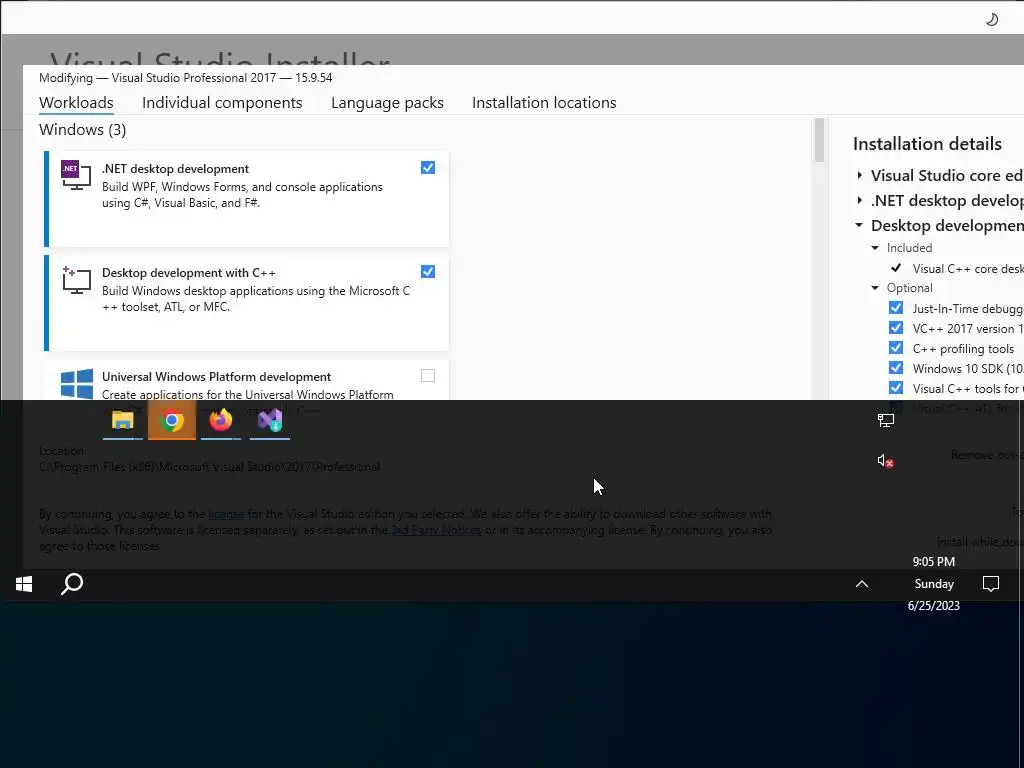Expand .NET desktop development details arrow

(x=859, y=200)
